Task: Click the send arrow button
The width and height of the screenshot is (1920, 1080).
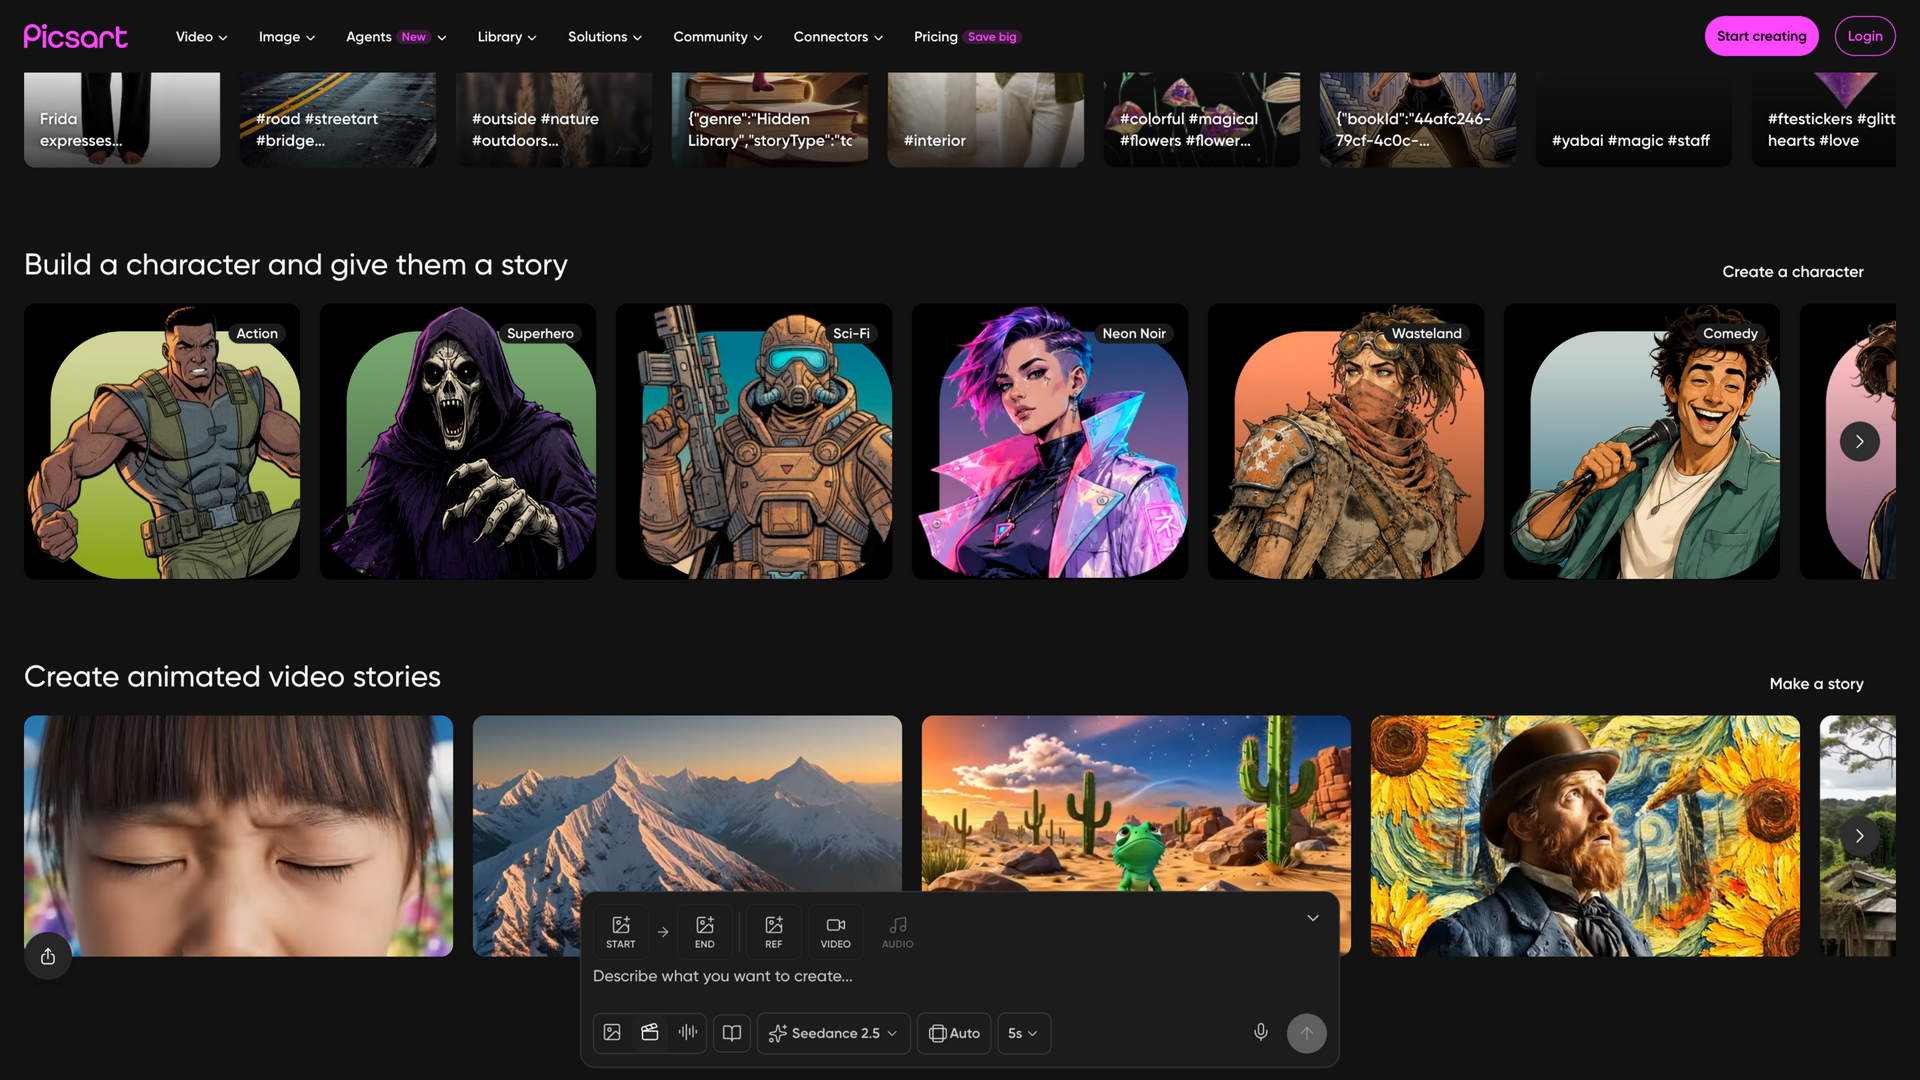Action: click(1307, 1033)
